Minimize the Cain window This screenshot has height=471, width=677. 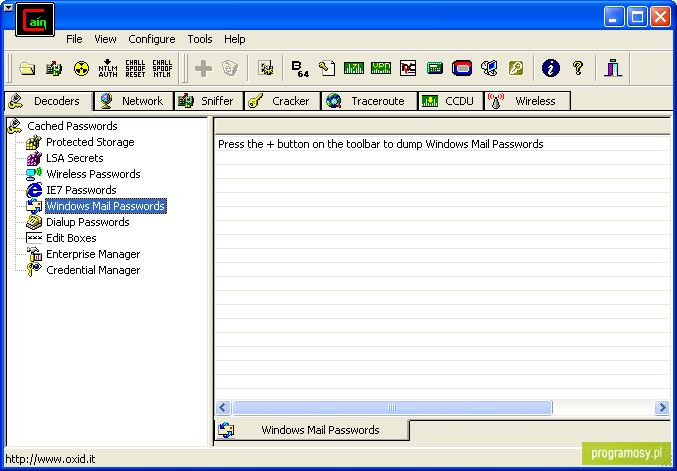pyautogui.click(x=614, y=17)
